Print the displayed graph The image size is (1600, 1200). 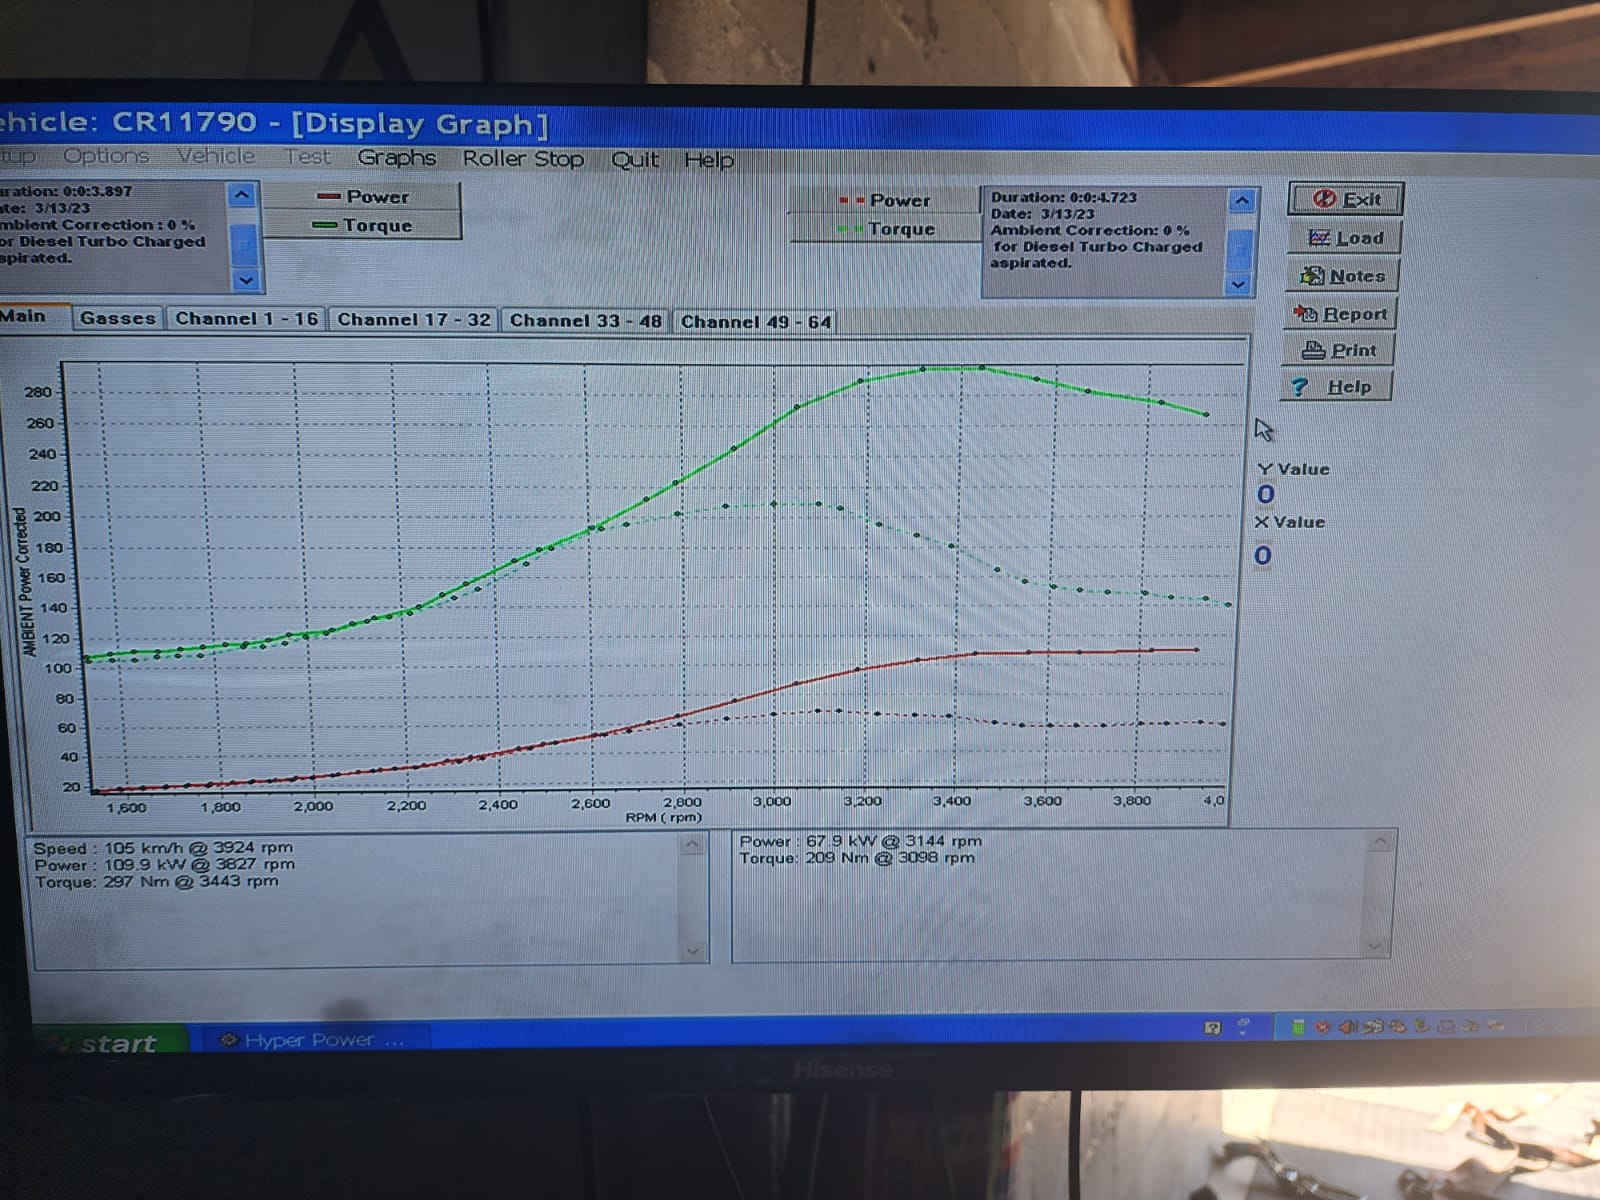coord(1338,350)
